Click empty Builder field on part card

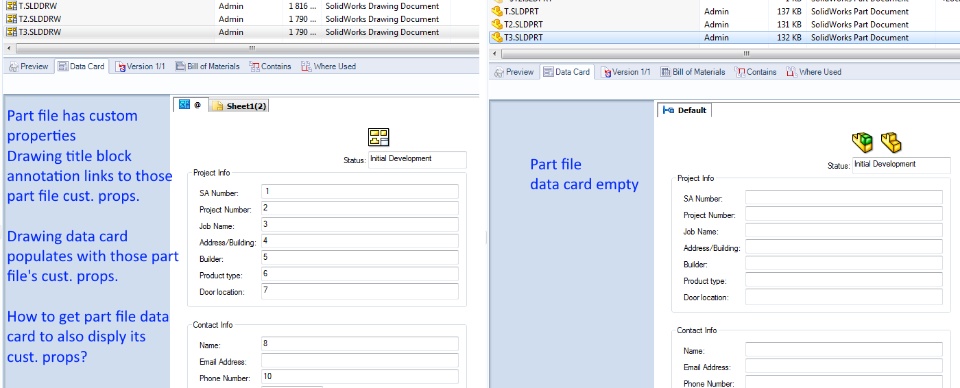point(844,264)
